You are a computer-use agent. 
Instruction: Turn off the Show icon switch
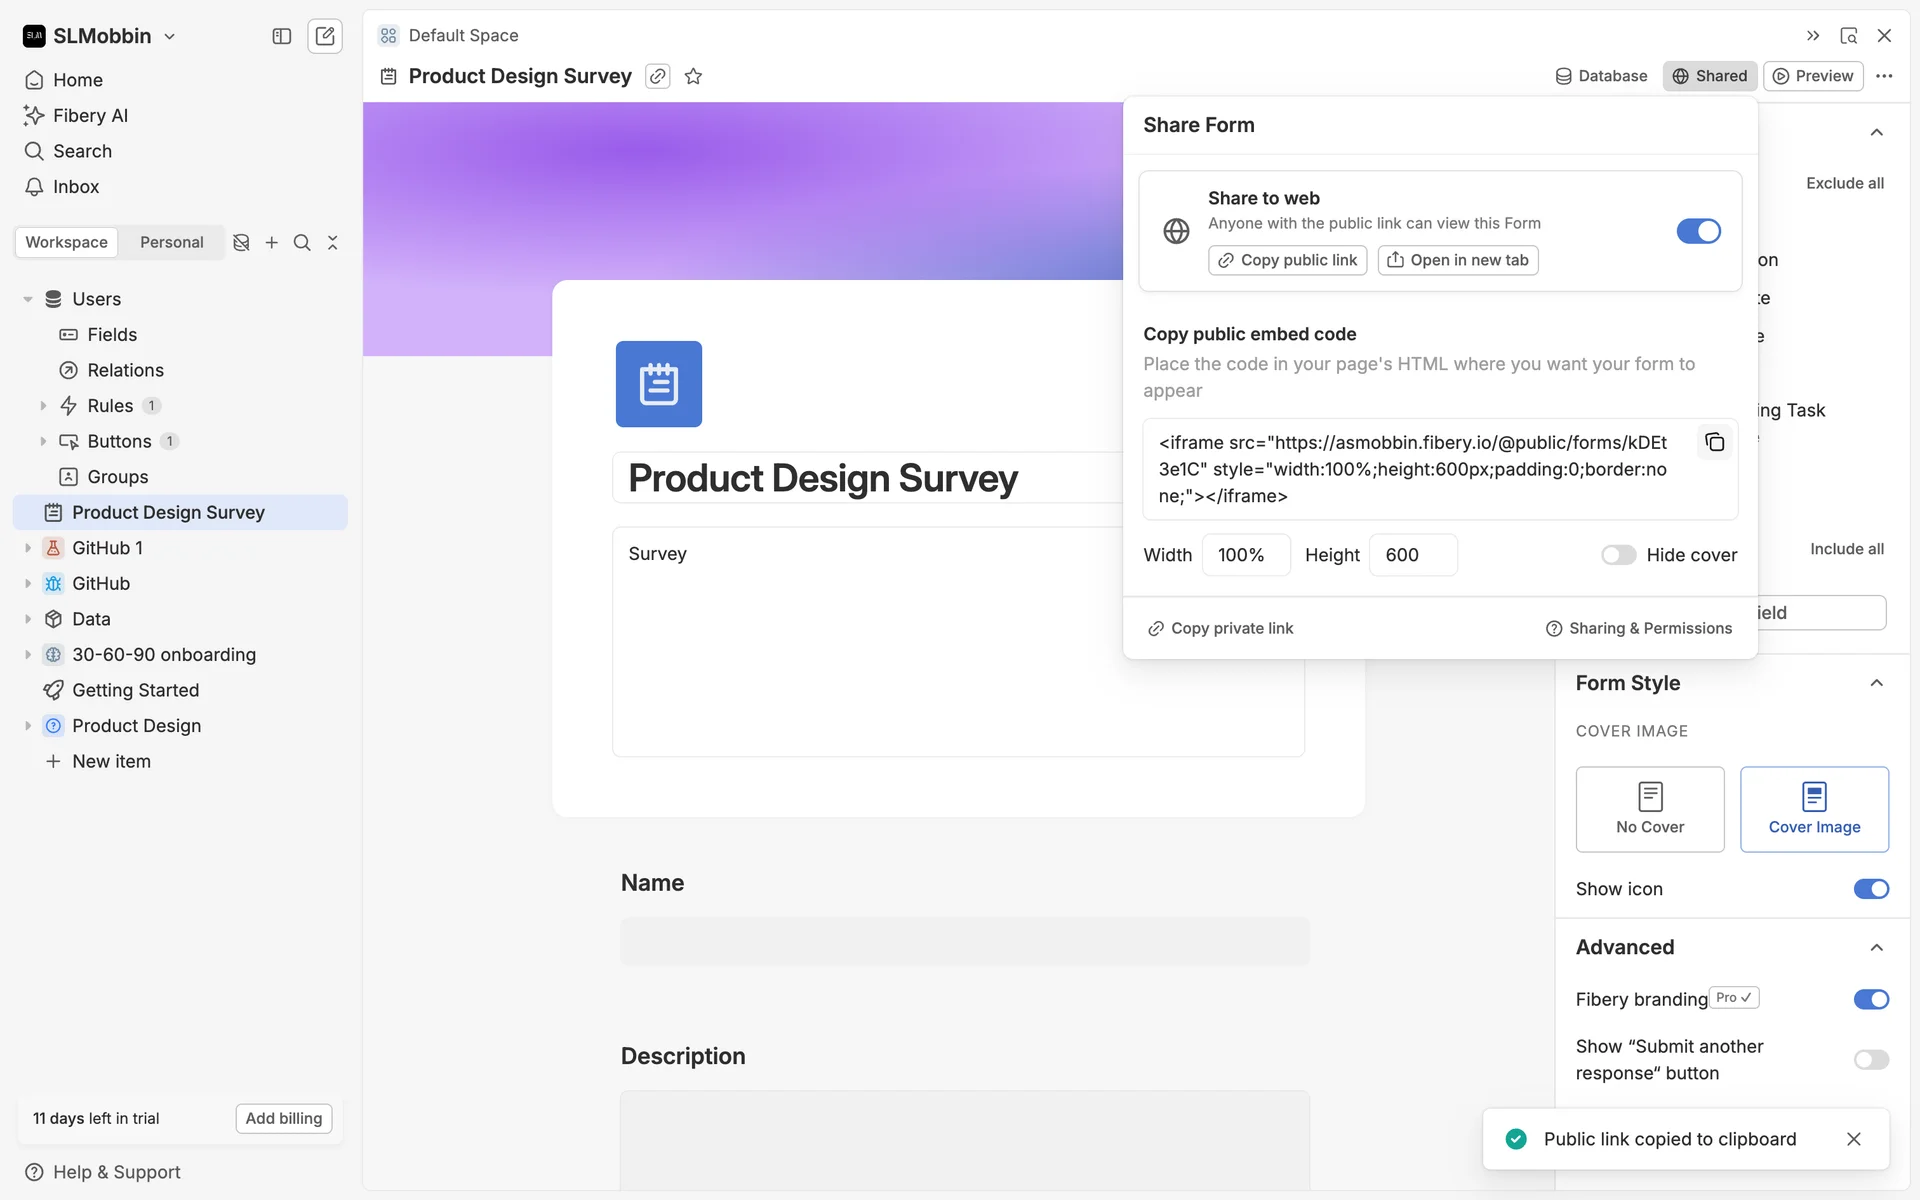click(x=1870, y=889)
